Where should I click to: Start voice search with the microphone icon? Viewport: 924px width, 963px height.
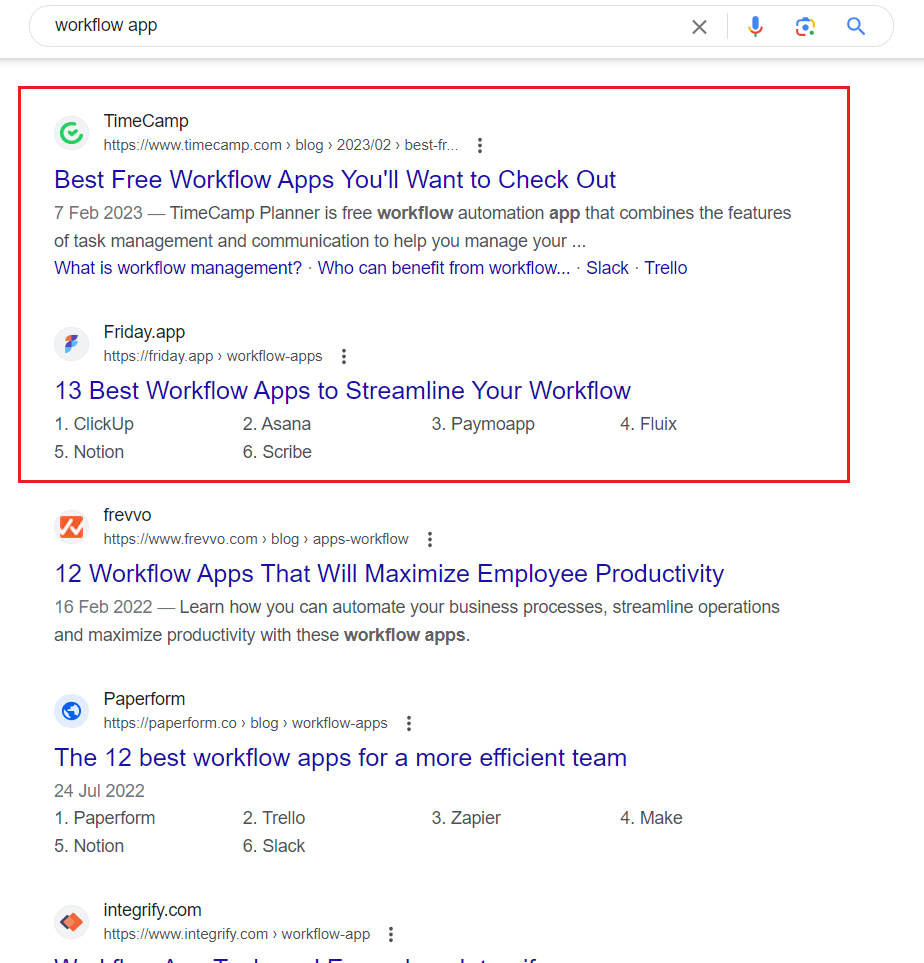(x=755, y=27)
